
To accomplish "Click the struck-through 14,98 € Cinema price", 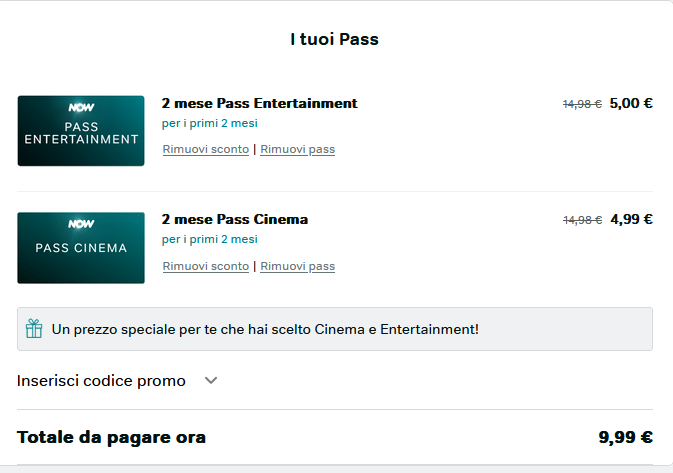I will (x=582, y=220).
